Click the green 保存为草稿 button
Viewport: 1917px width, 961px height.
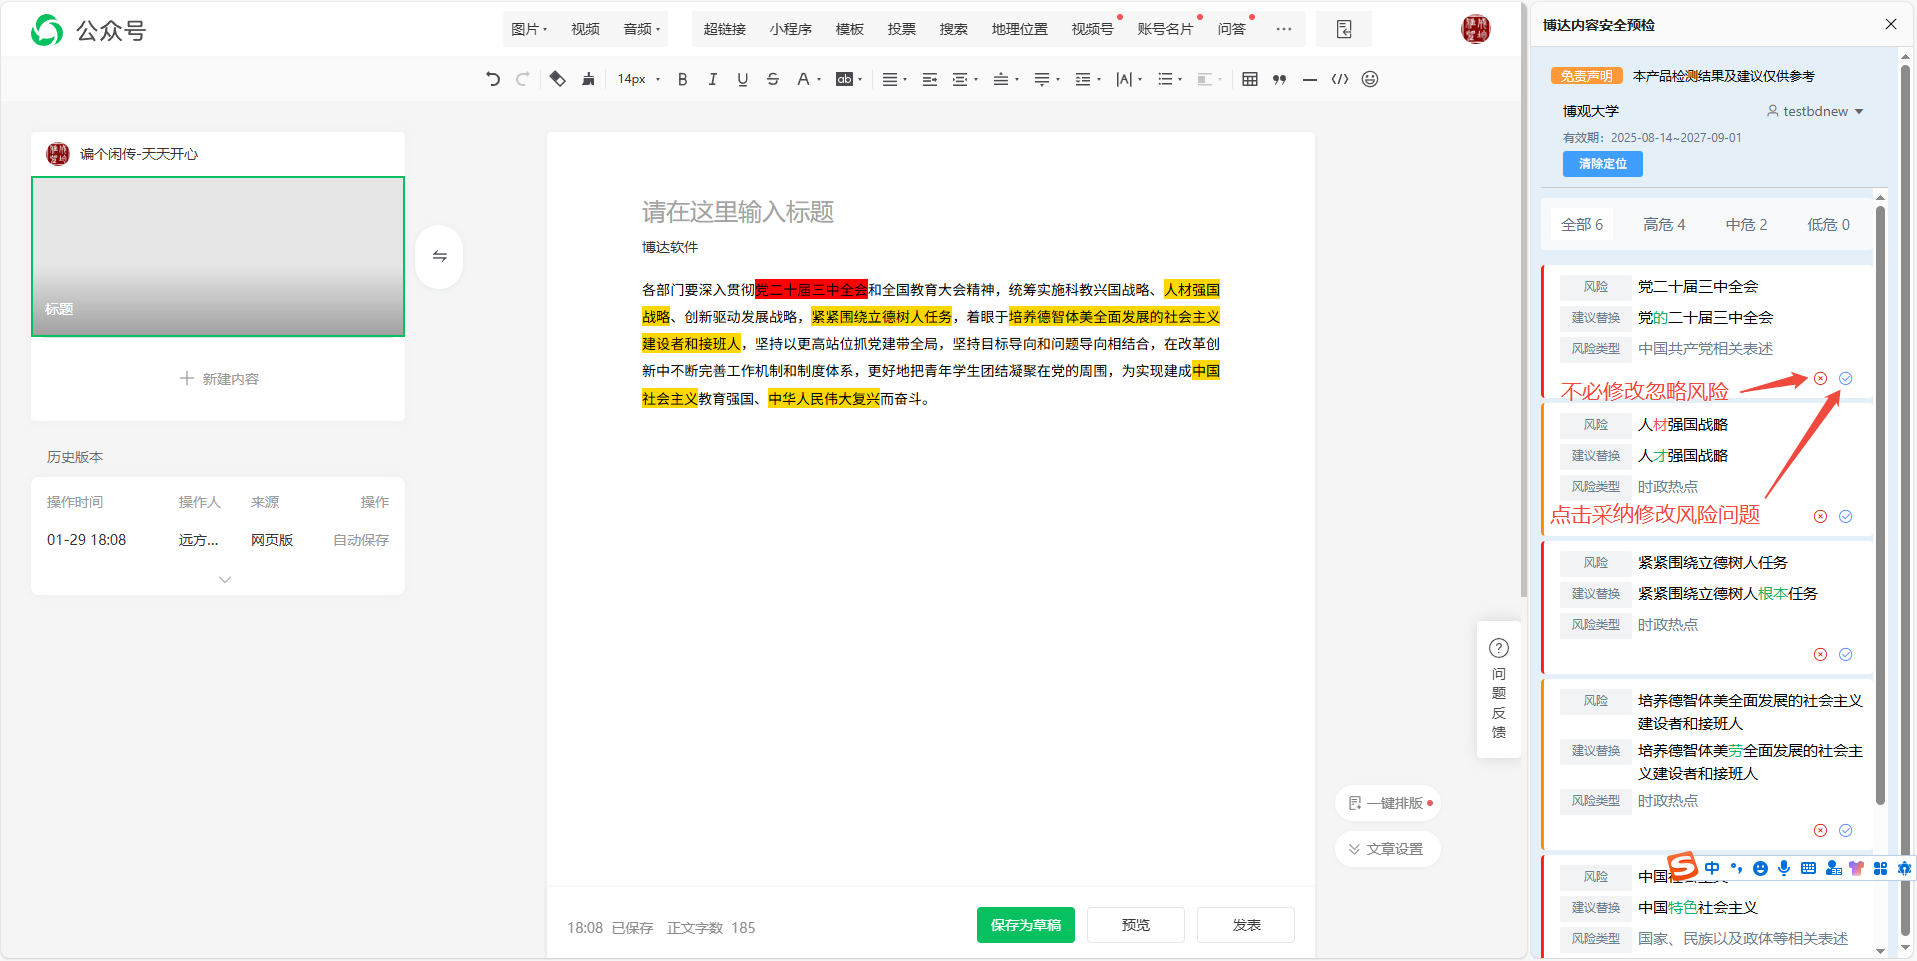(x=1025, y=925)
